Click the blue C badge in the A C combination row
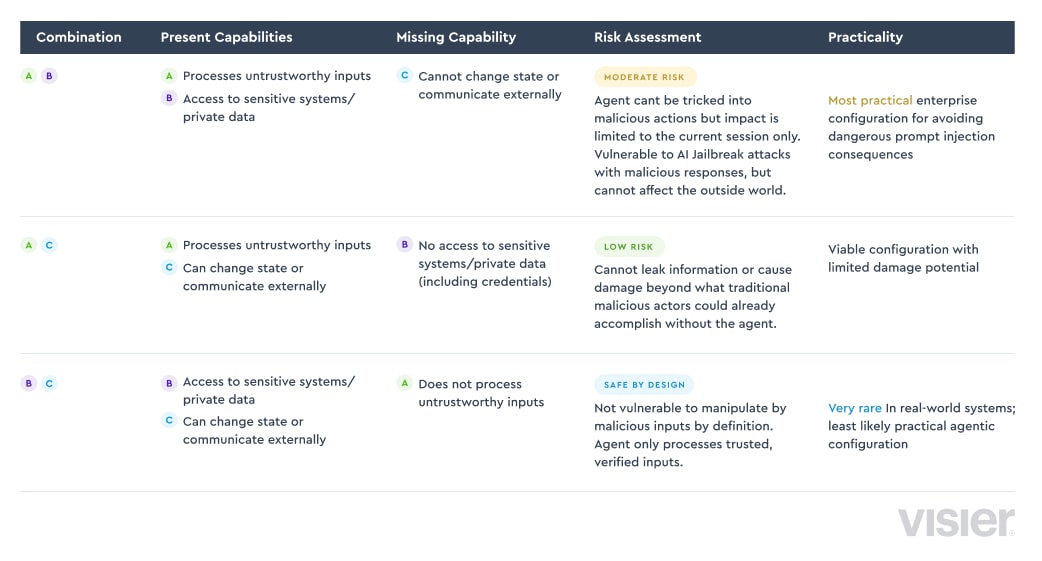 coord(49,245)
